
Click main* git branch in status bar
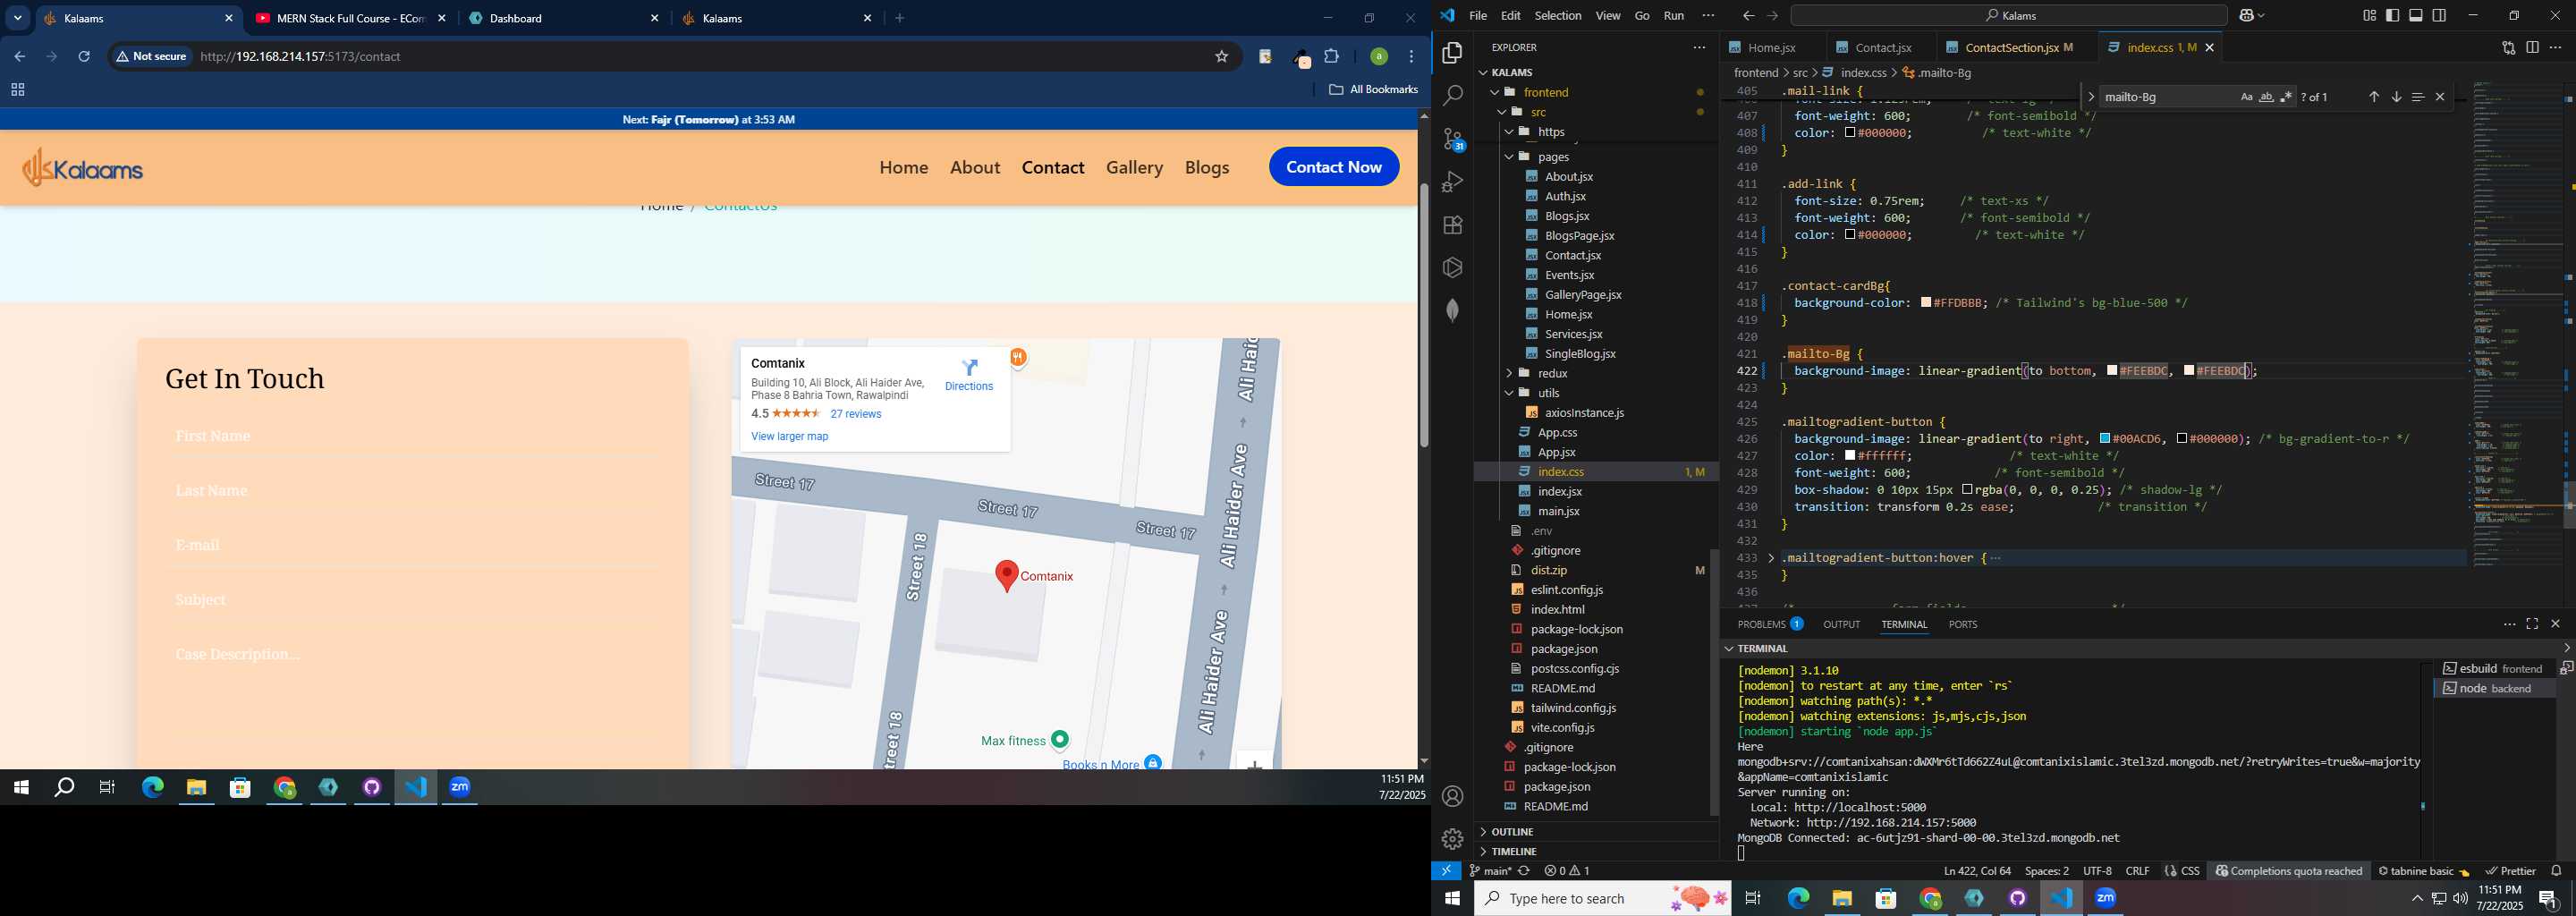point(1489,871)
